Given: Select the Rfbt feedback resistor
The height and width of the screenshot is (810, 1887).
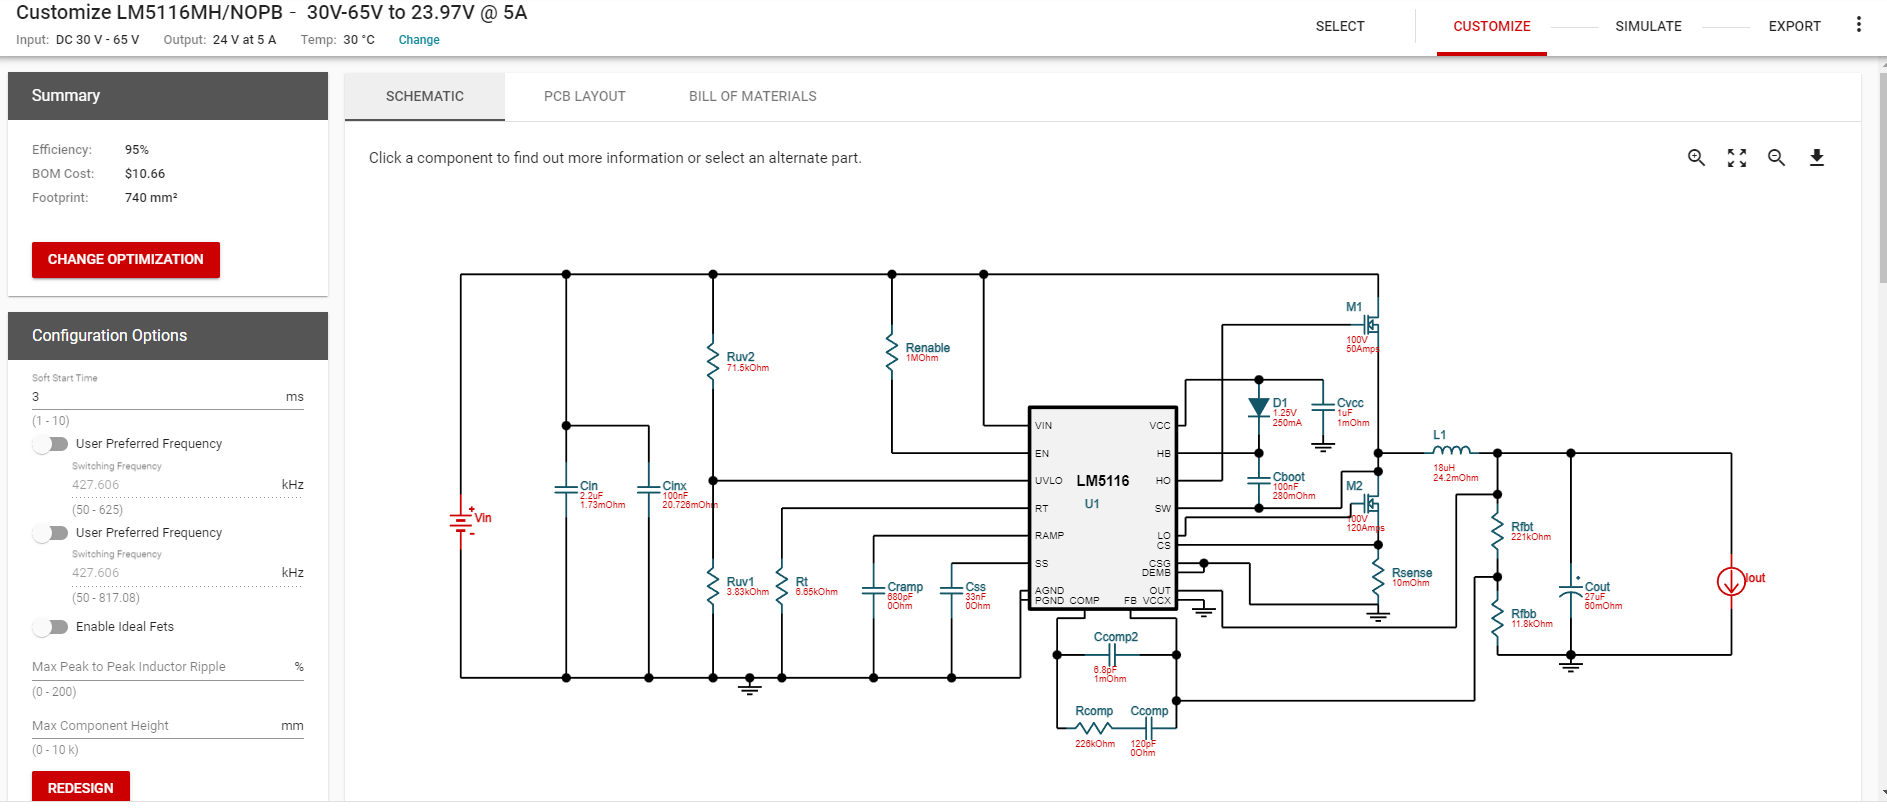Looking at the screenshot, I should (1497, 530).
